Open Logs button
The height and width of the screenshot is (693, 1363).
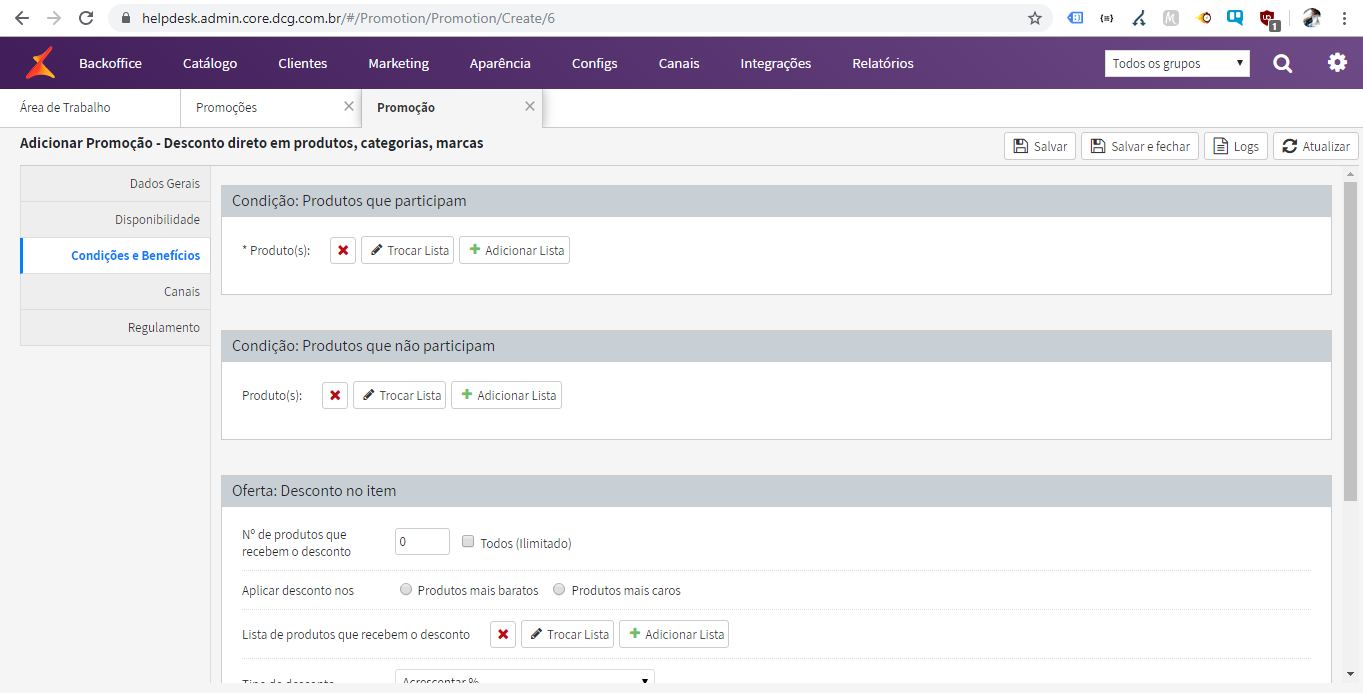(1236, 146)
